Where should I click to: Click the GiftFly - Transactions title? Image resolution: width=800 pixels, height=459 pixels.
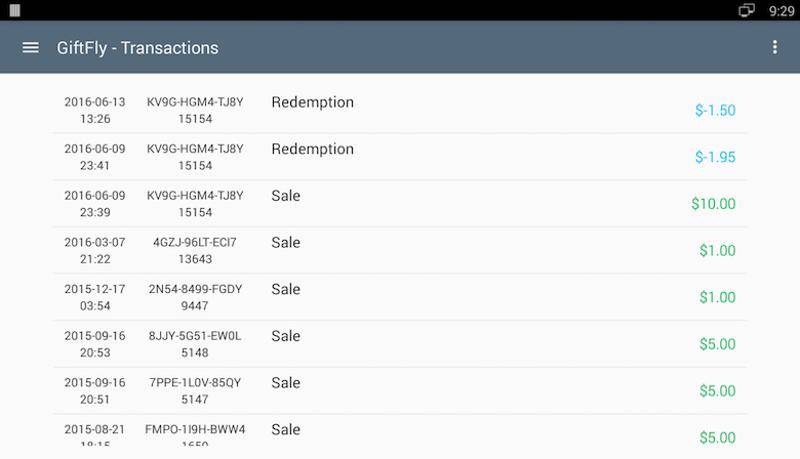coord(137,48)
